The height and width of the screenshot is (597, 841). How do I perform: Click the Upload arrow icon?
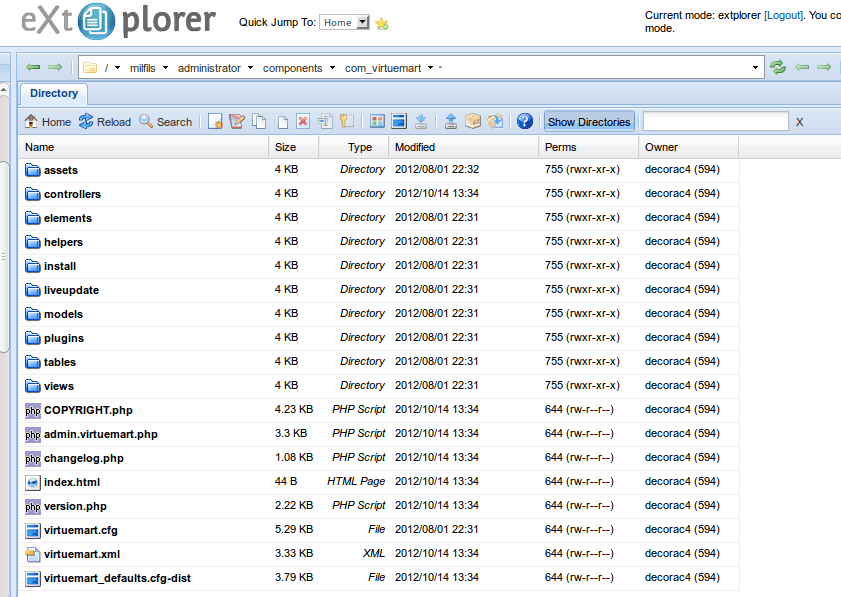click(451, 122)
